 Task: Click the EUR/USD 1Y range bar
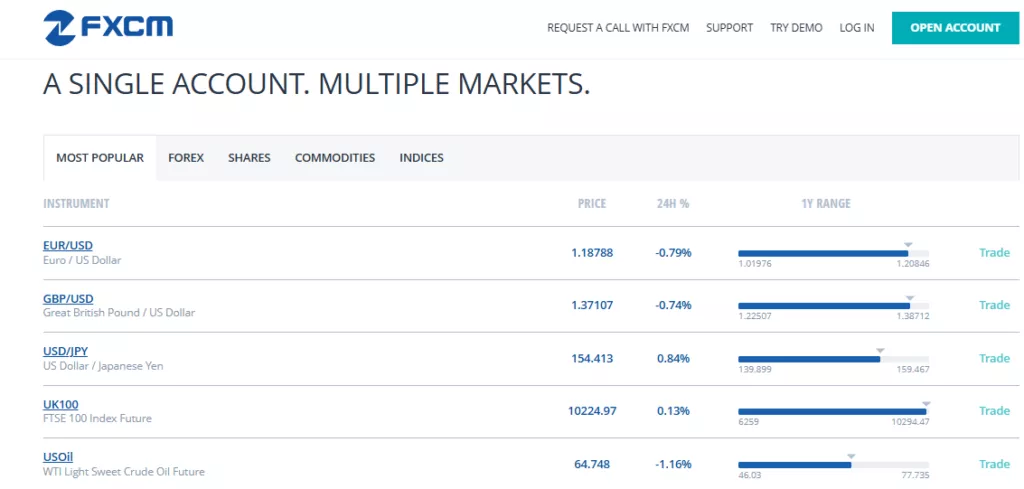coord(833,253)
